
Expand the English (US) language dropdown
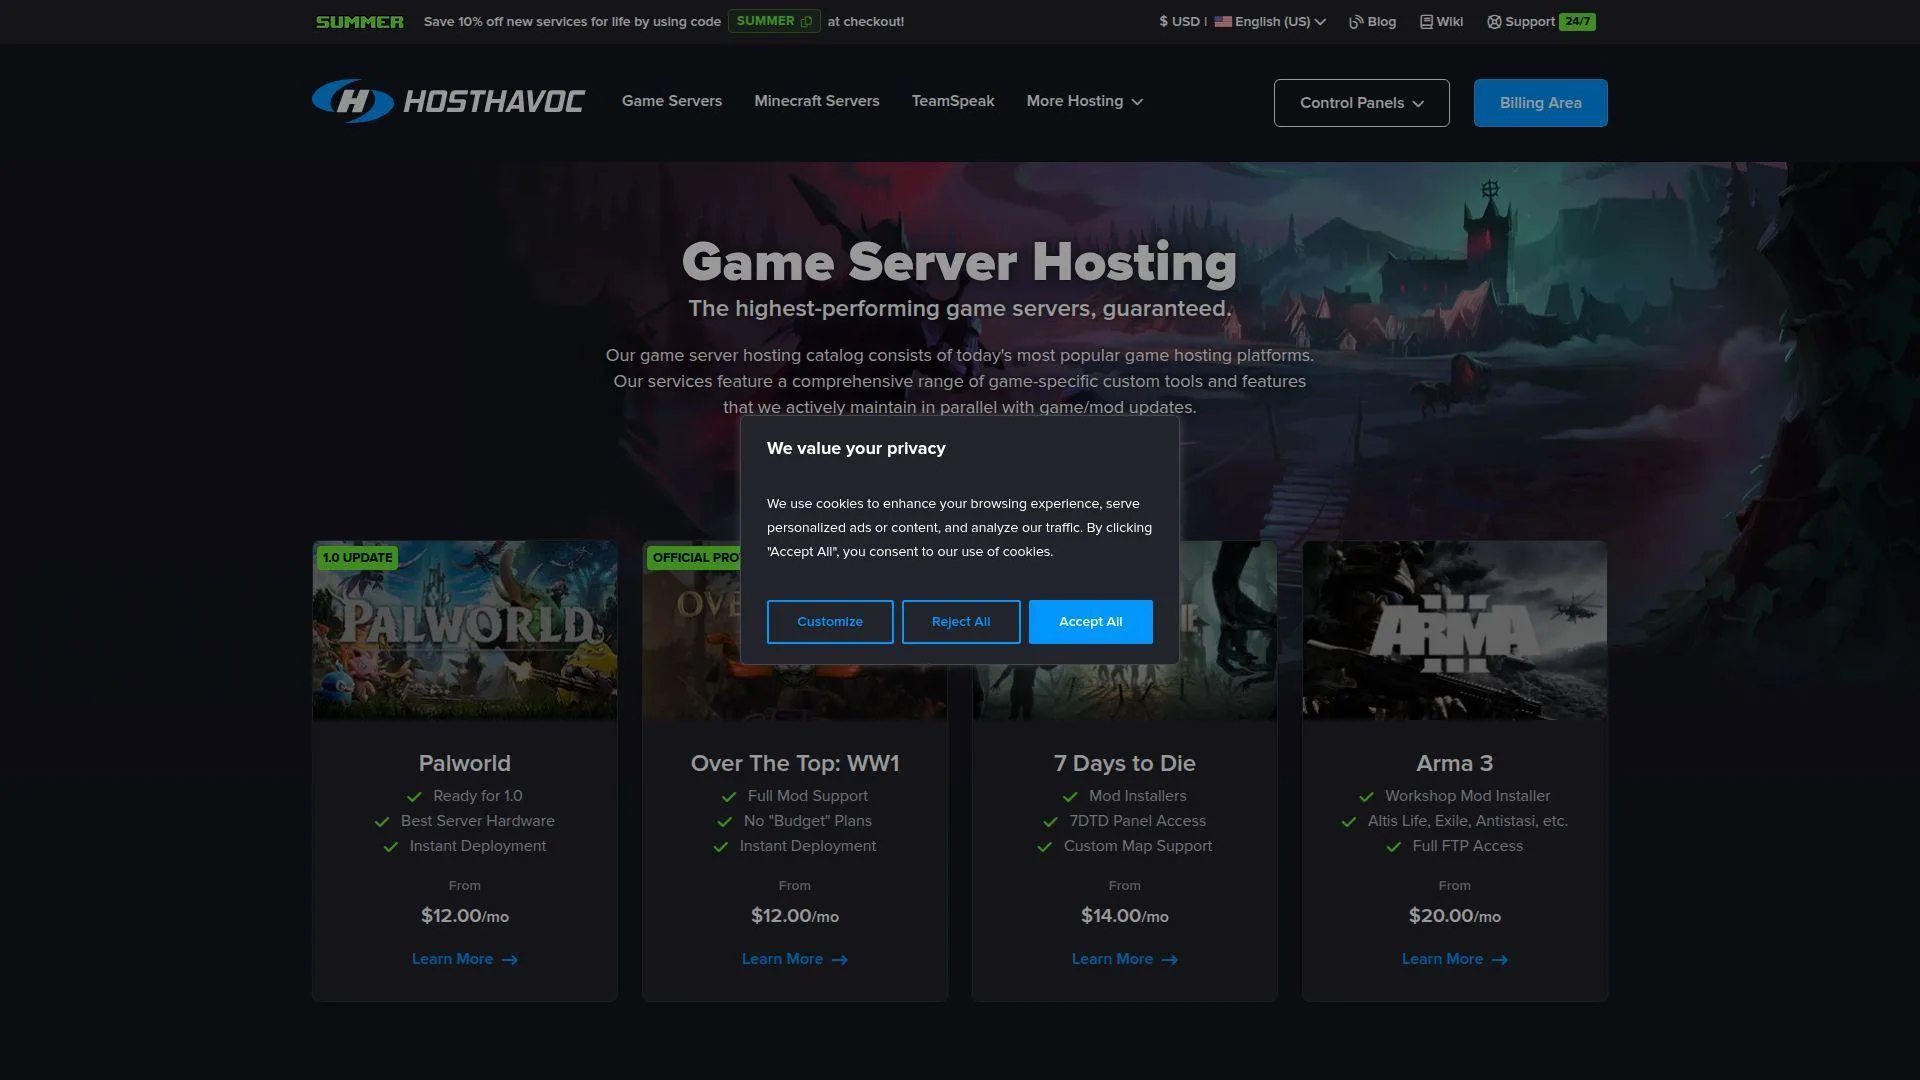point(1270,21)
